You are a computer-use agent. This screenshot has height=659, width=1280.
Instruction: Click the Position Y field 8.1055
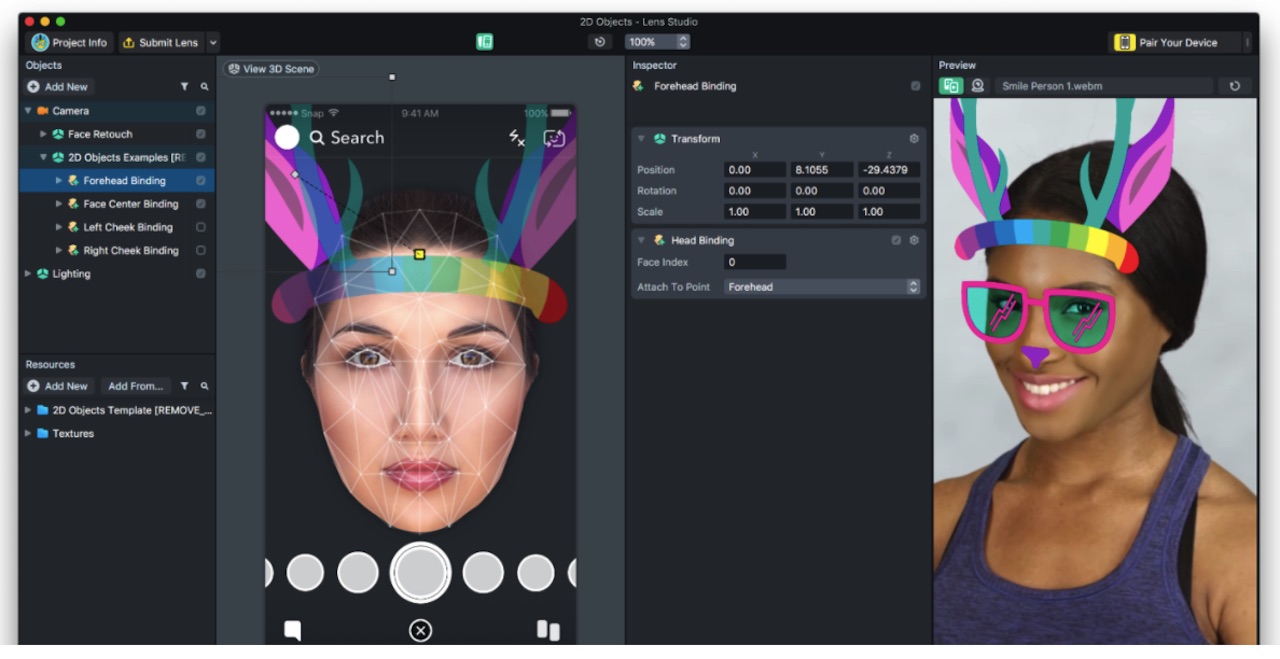coord(822,170)
